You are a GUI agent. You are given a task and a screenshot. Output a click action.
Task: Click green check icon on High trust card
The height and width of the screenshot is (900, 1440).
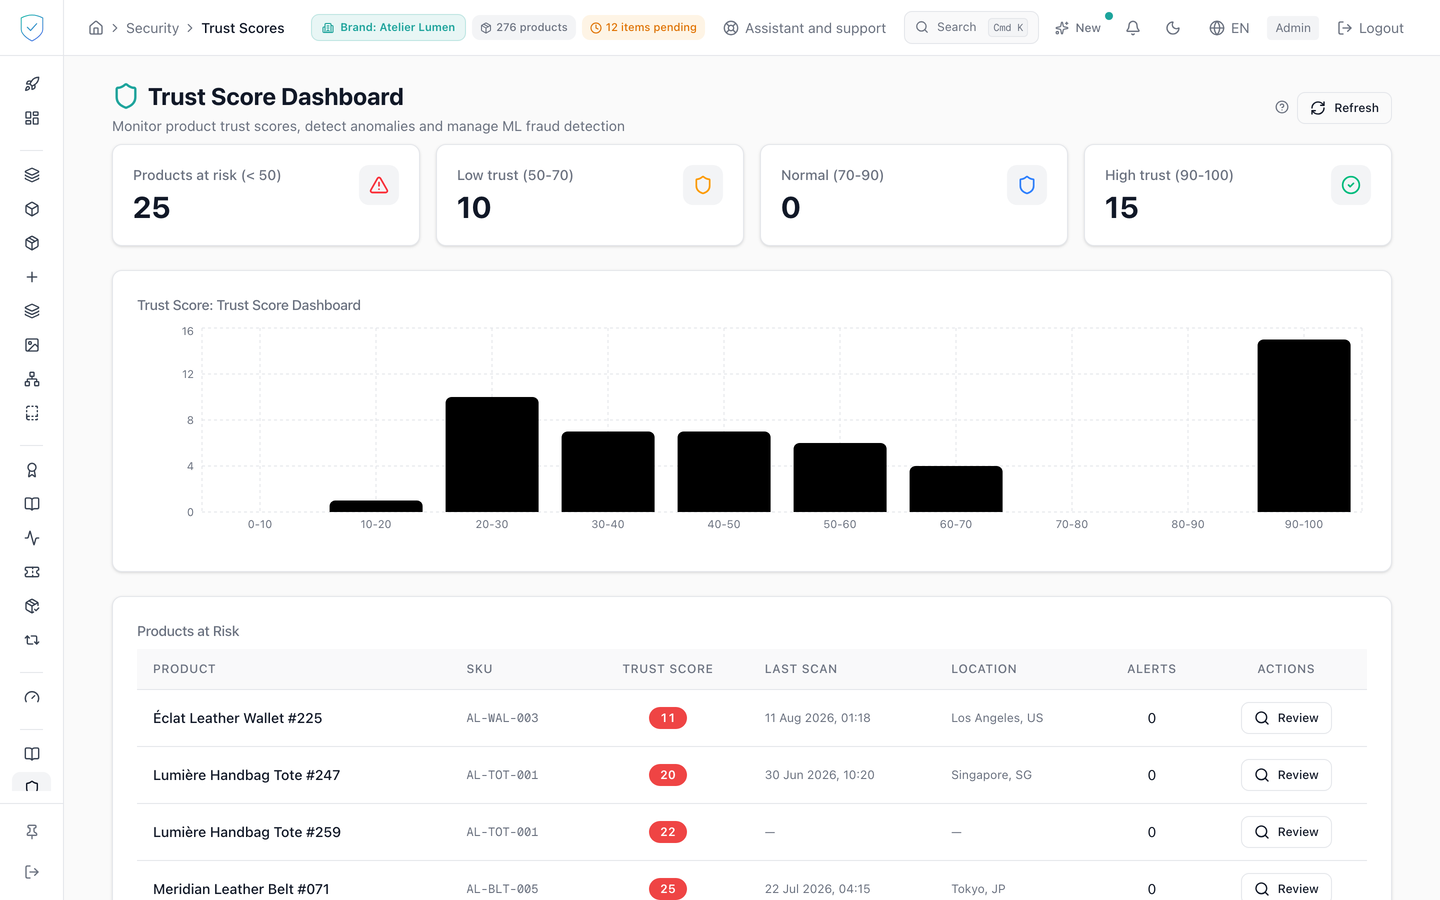(x=1351, y=185)
